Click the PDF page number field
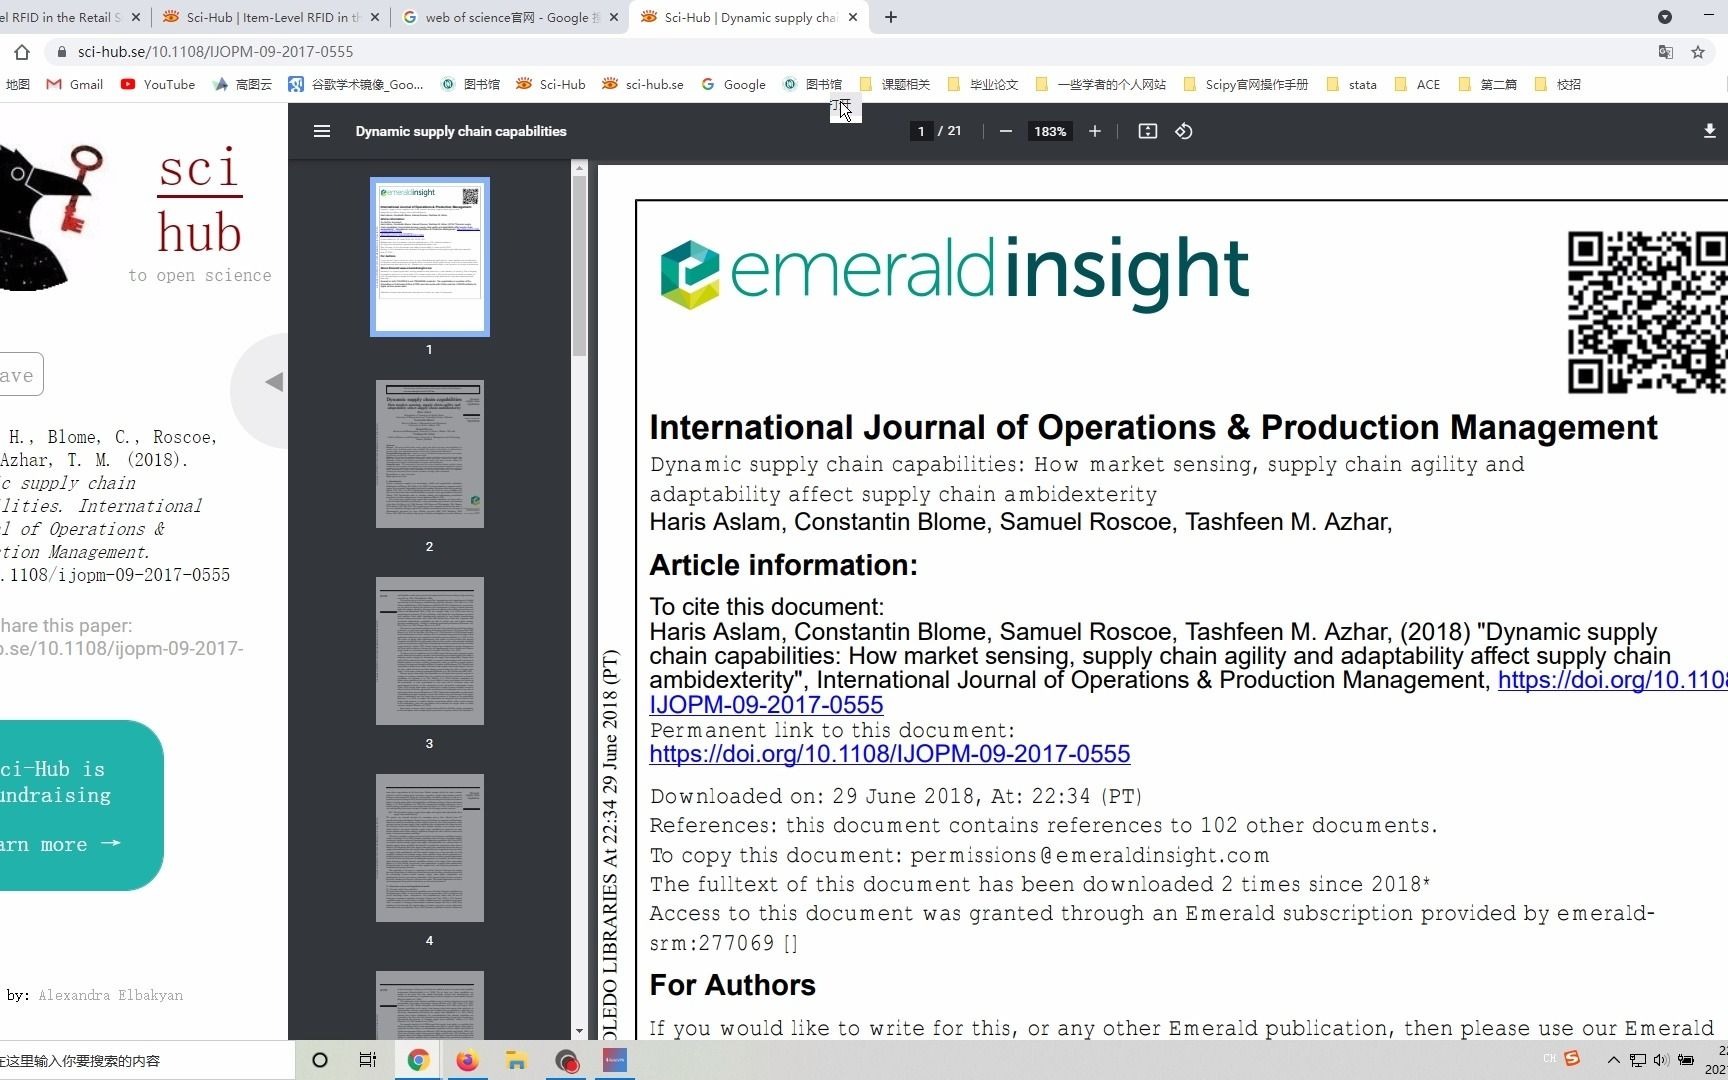 pyautogui.click(x=921, y=131)
